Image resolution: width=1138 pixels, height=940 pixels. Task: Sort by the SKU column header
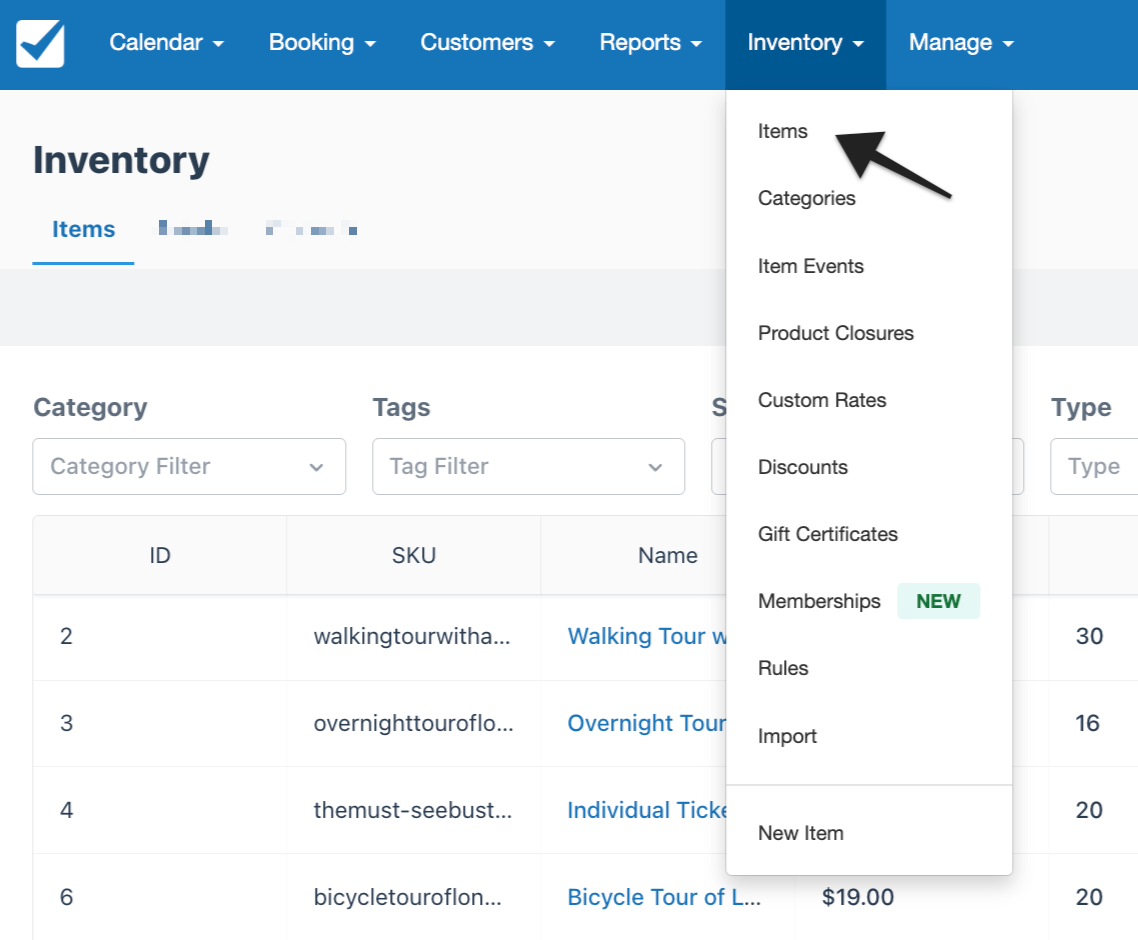pyautogui.click(x=414, y=555)
